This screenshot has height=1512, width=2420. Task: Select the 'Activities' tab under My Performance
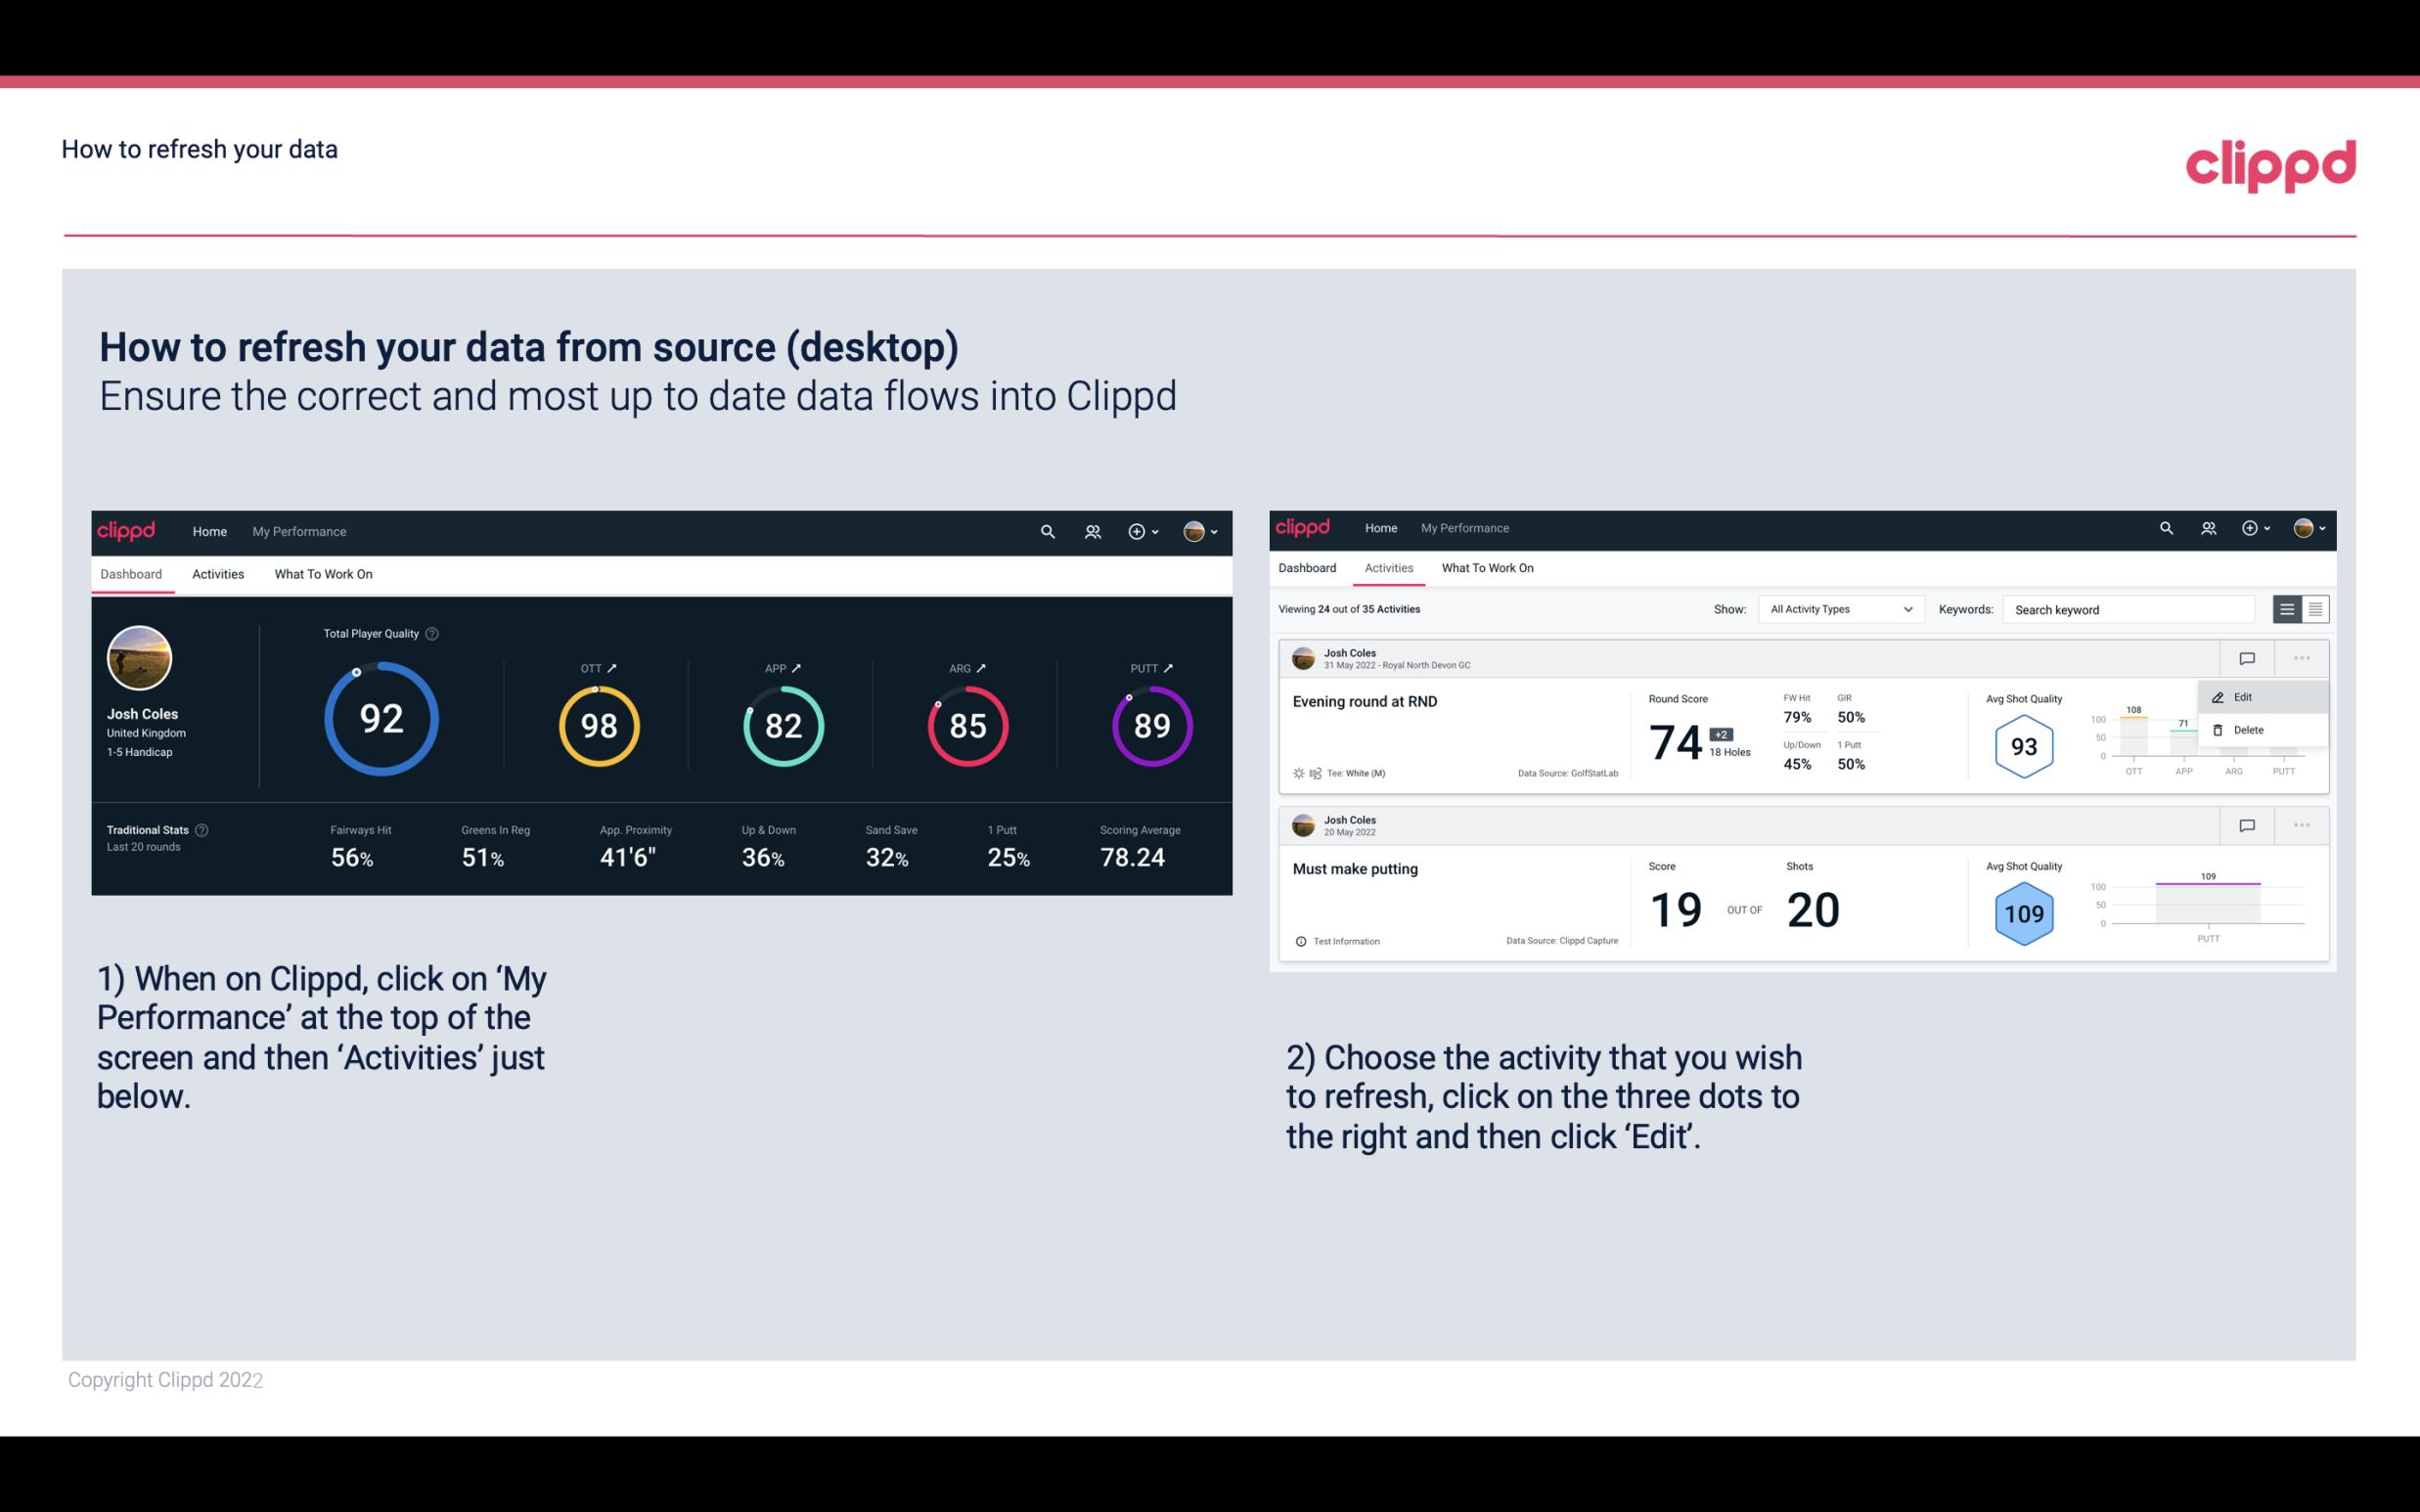click(x=218, y=571)
